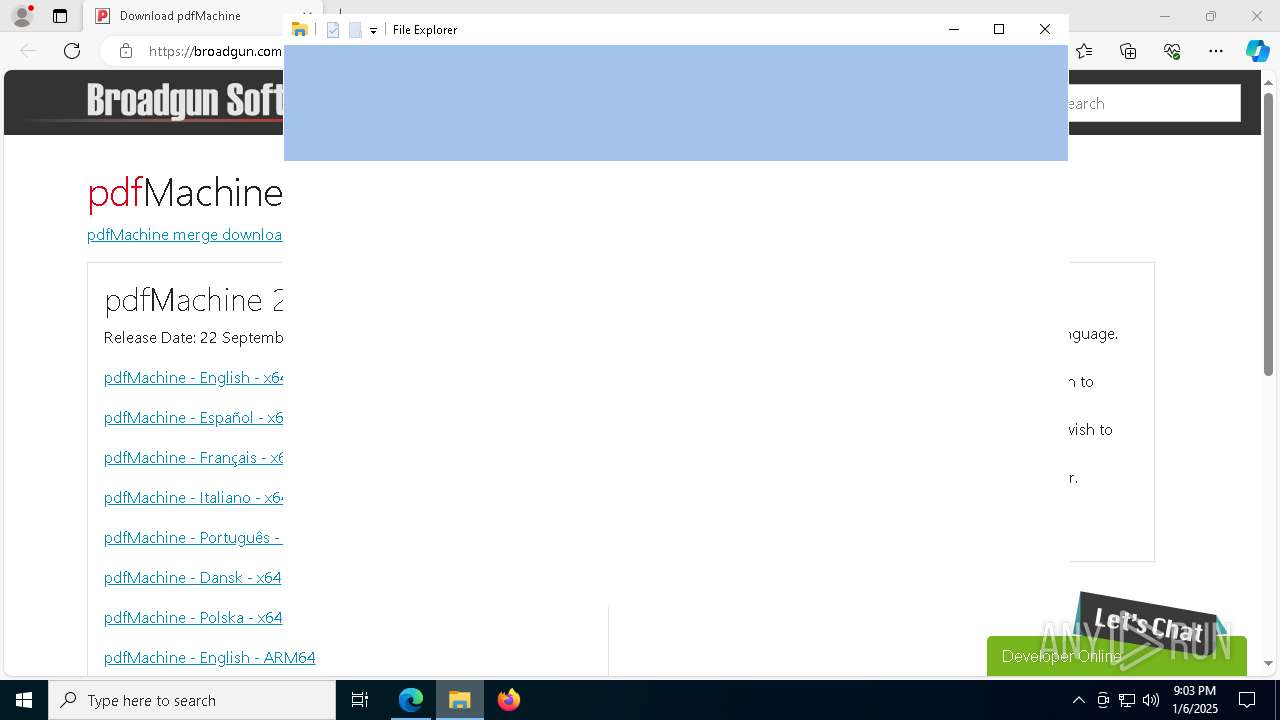Minimize the File Explorer window
Image resolution: width=1280 pixels, height=720 pixels.
pyautogui.click(x=954, y=29)
